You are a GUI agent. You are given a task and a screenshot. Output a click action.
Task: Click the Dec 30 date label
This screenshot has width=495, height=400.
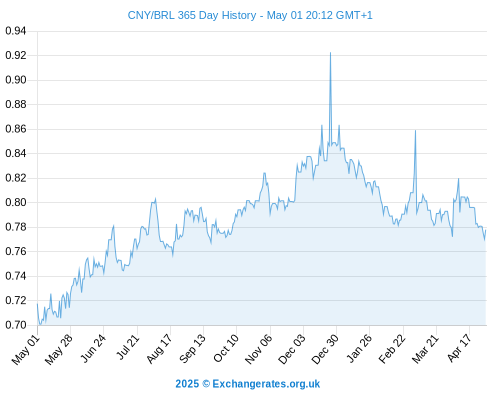[x=325, y=349]
